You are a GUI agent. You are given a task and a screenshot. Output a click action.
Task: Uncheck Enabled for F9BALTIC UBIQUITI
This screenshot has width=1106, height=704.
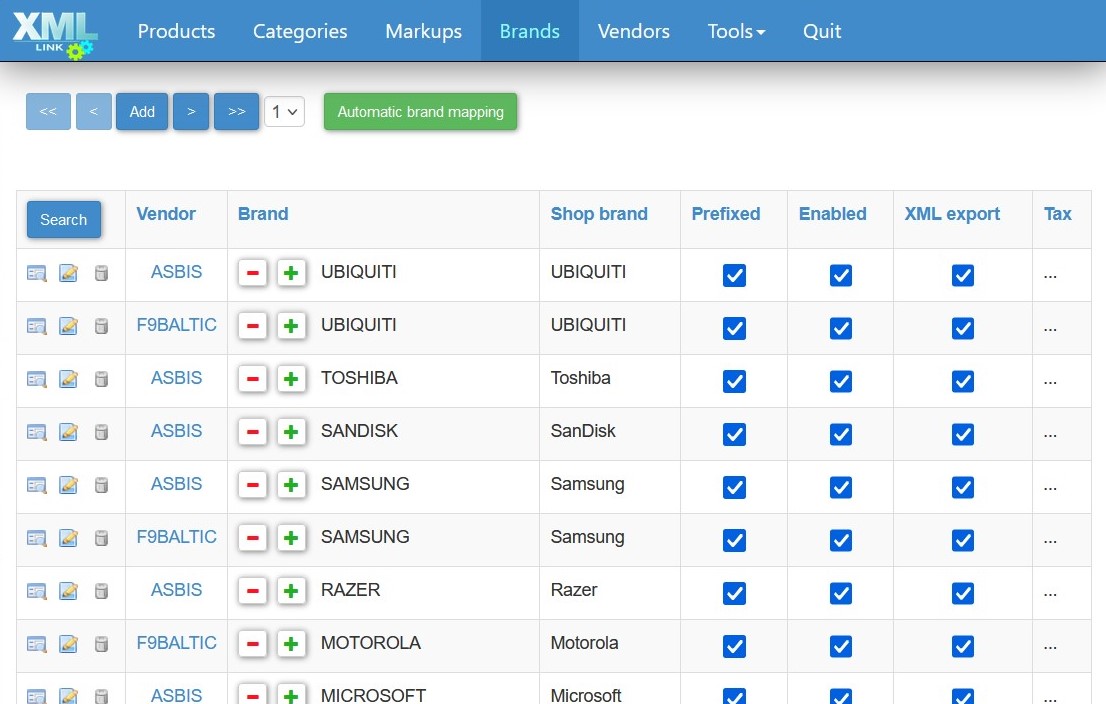tap(841, 328)
